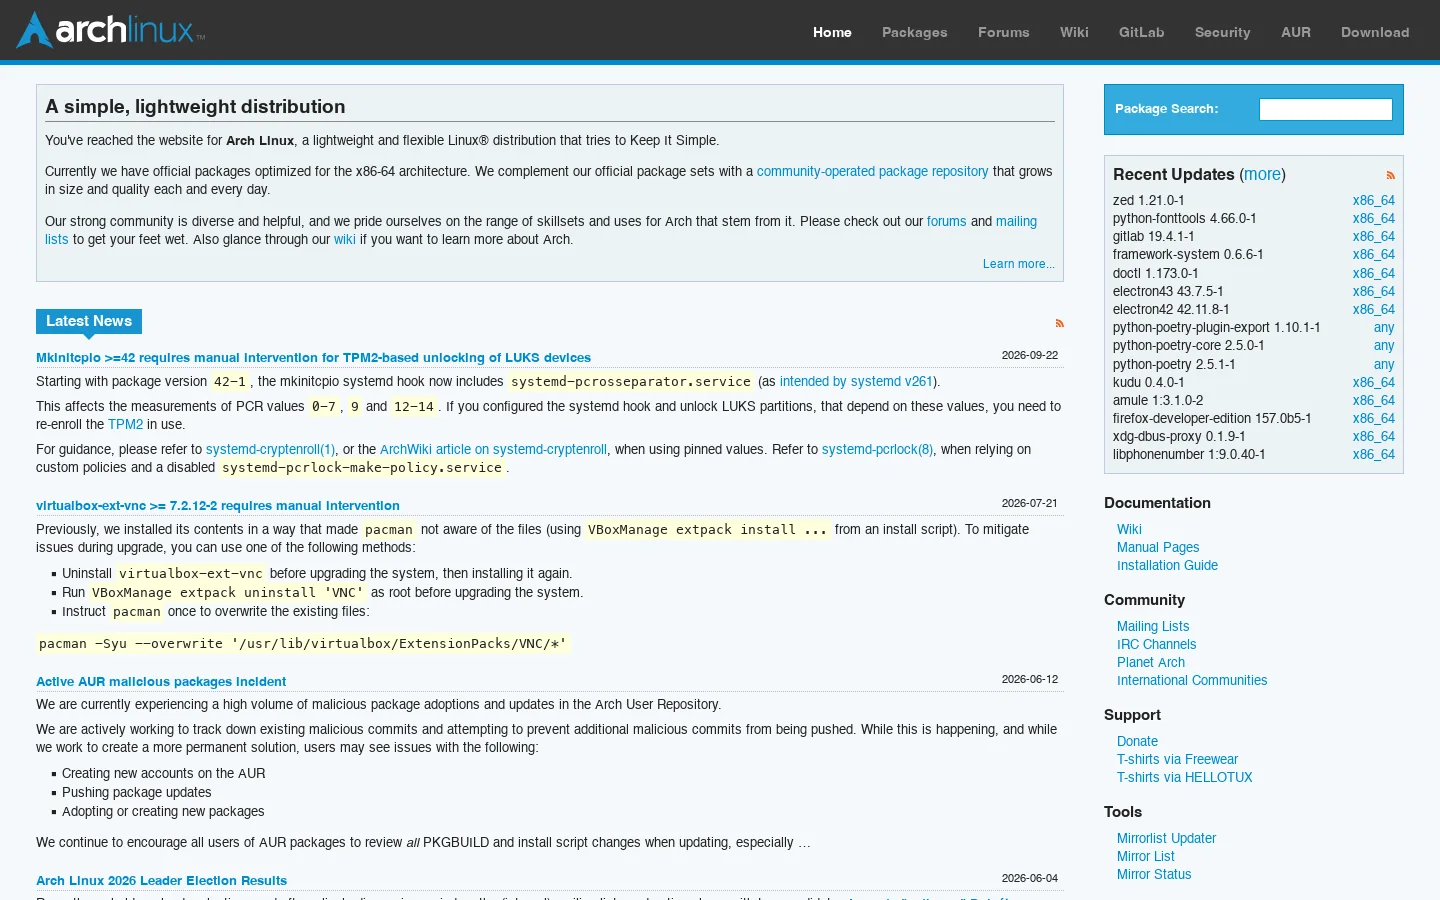1440x900 pixels.
Task: Open the systemd-cryptenroll(1) link
Action: coord(270,449)
